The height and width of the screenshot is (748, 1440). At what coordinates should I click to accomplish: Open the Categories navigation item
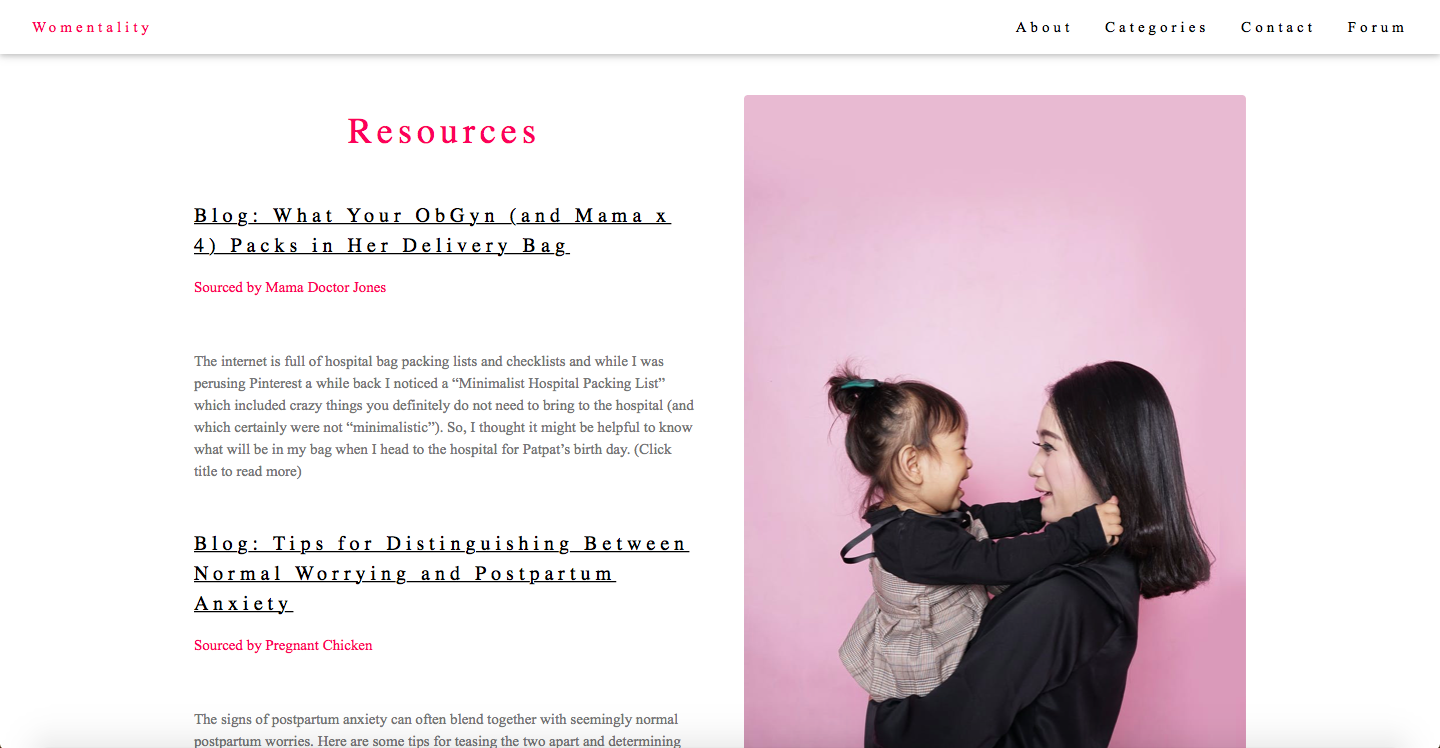(x=1156, y=27)
